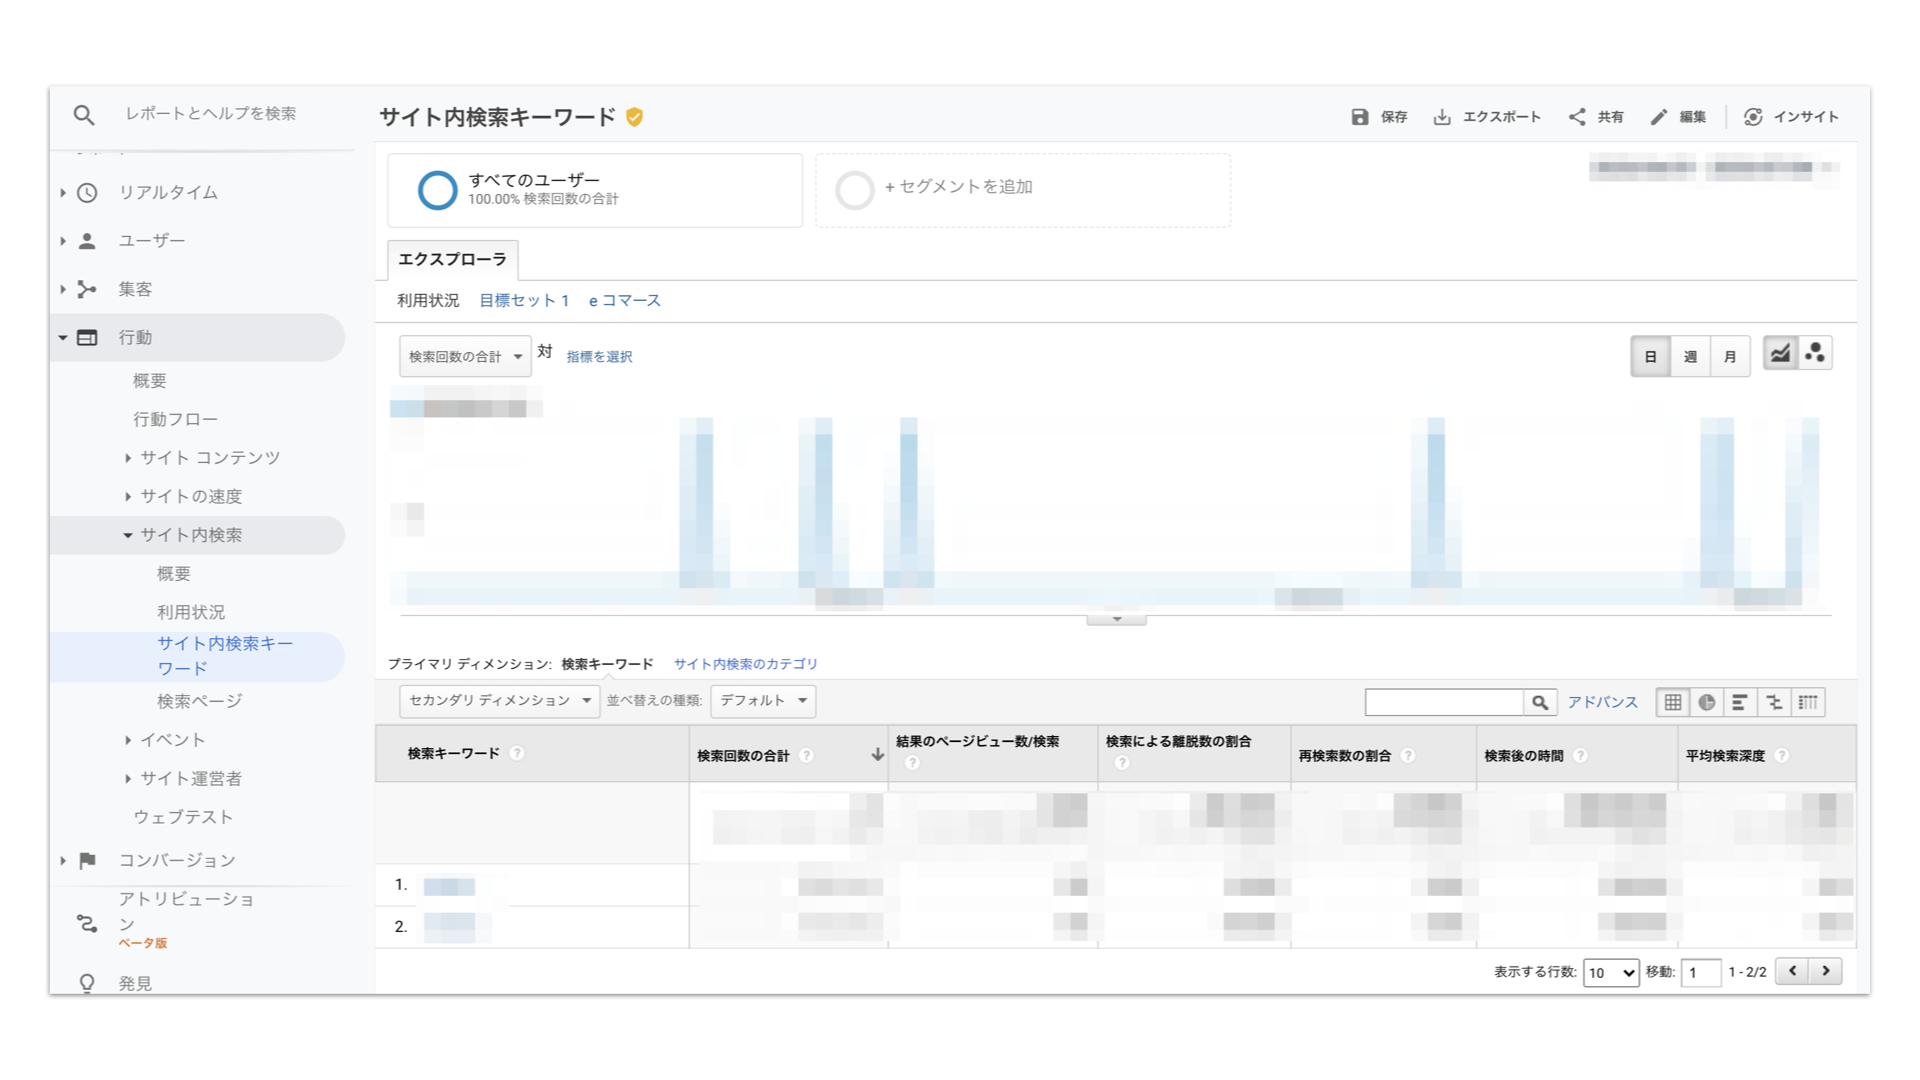Expand the サイト コンテンツ submenu
This screenshot has height=1080, width=1920.
point(128,458)
